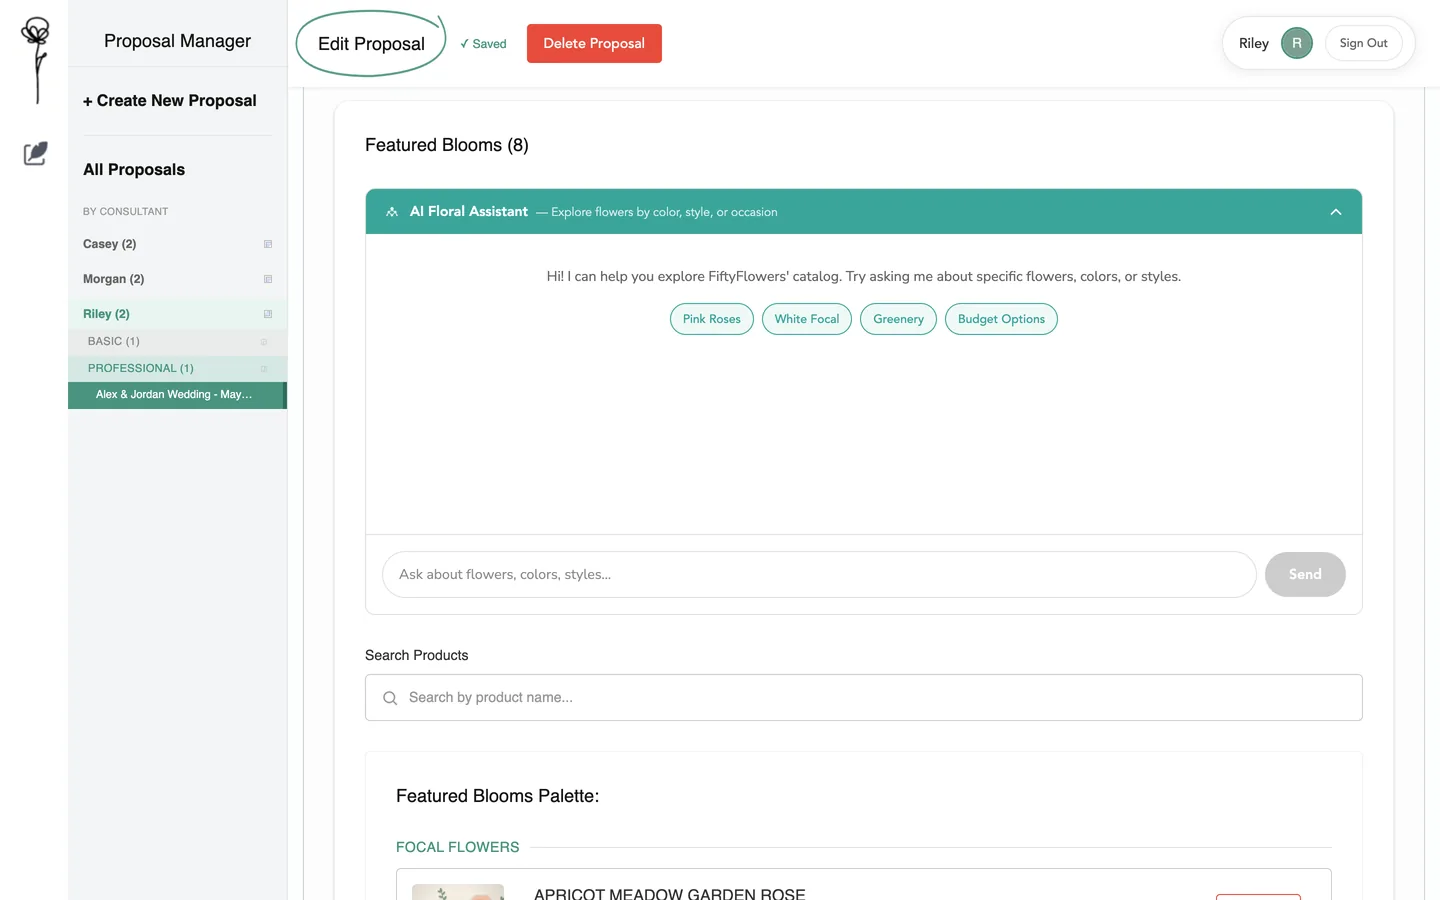The height and width of the screenshot is (900, 1440).
Task: Open the leaf edit icon in the left rail
Action: (35, 153)
